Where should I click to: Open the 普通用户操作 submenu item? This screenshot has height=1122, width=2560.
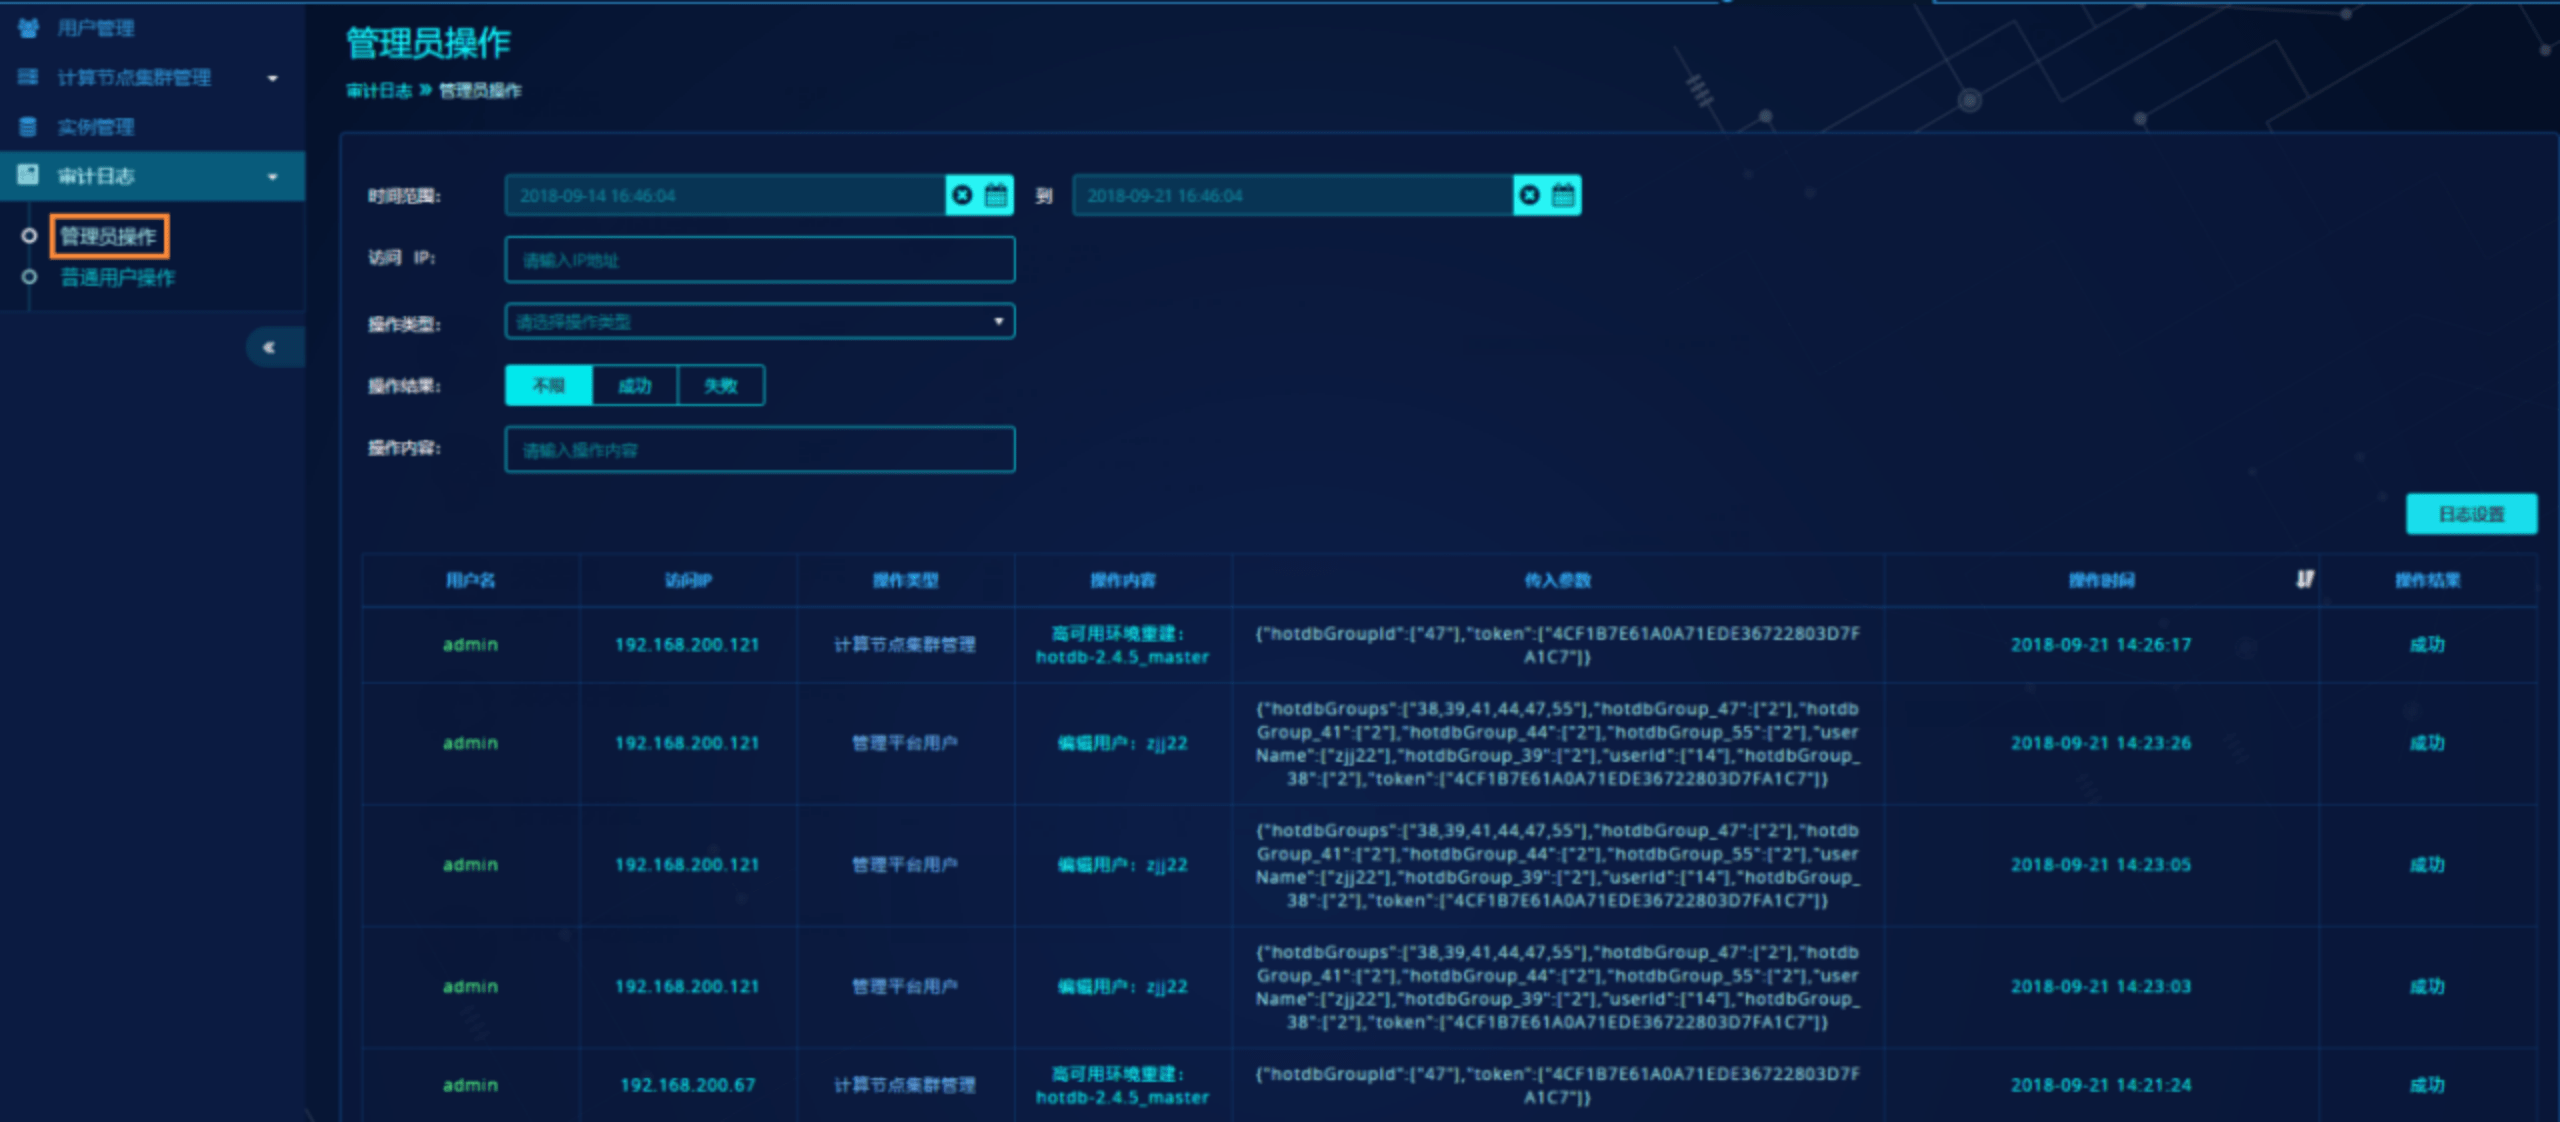click(x=117, y=277)
